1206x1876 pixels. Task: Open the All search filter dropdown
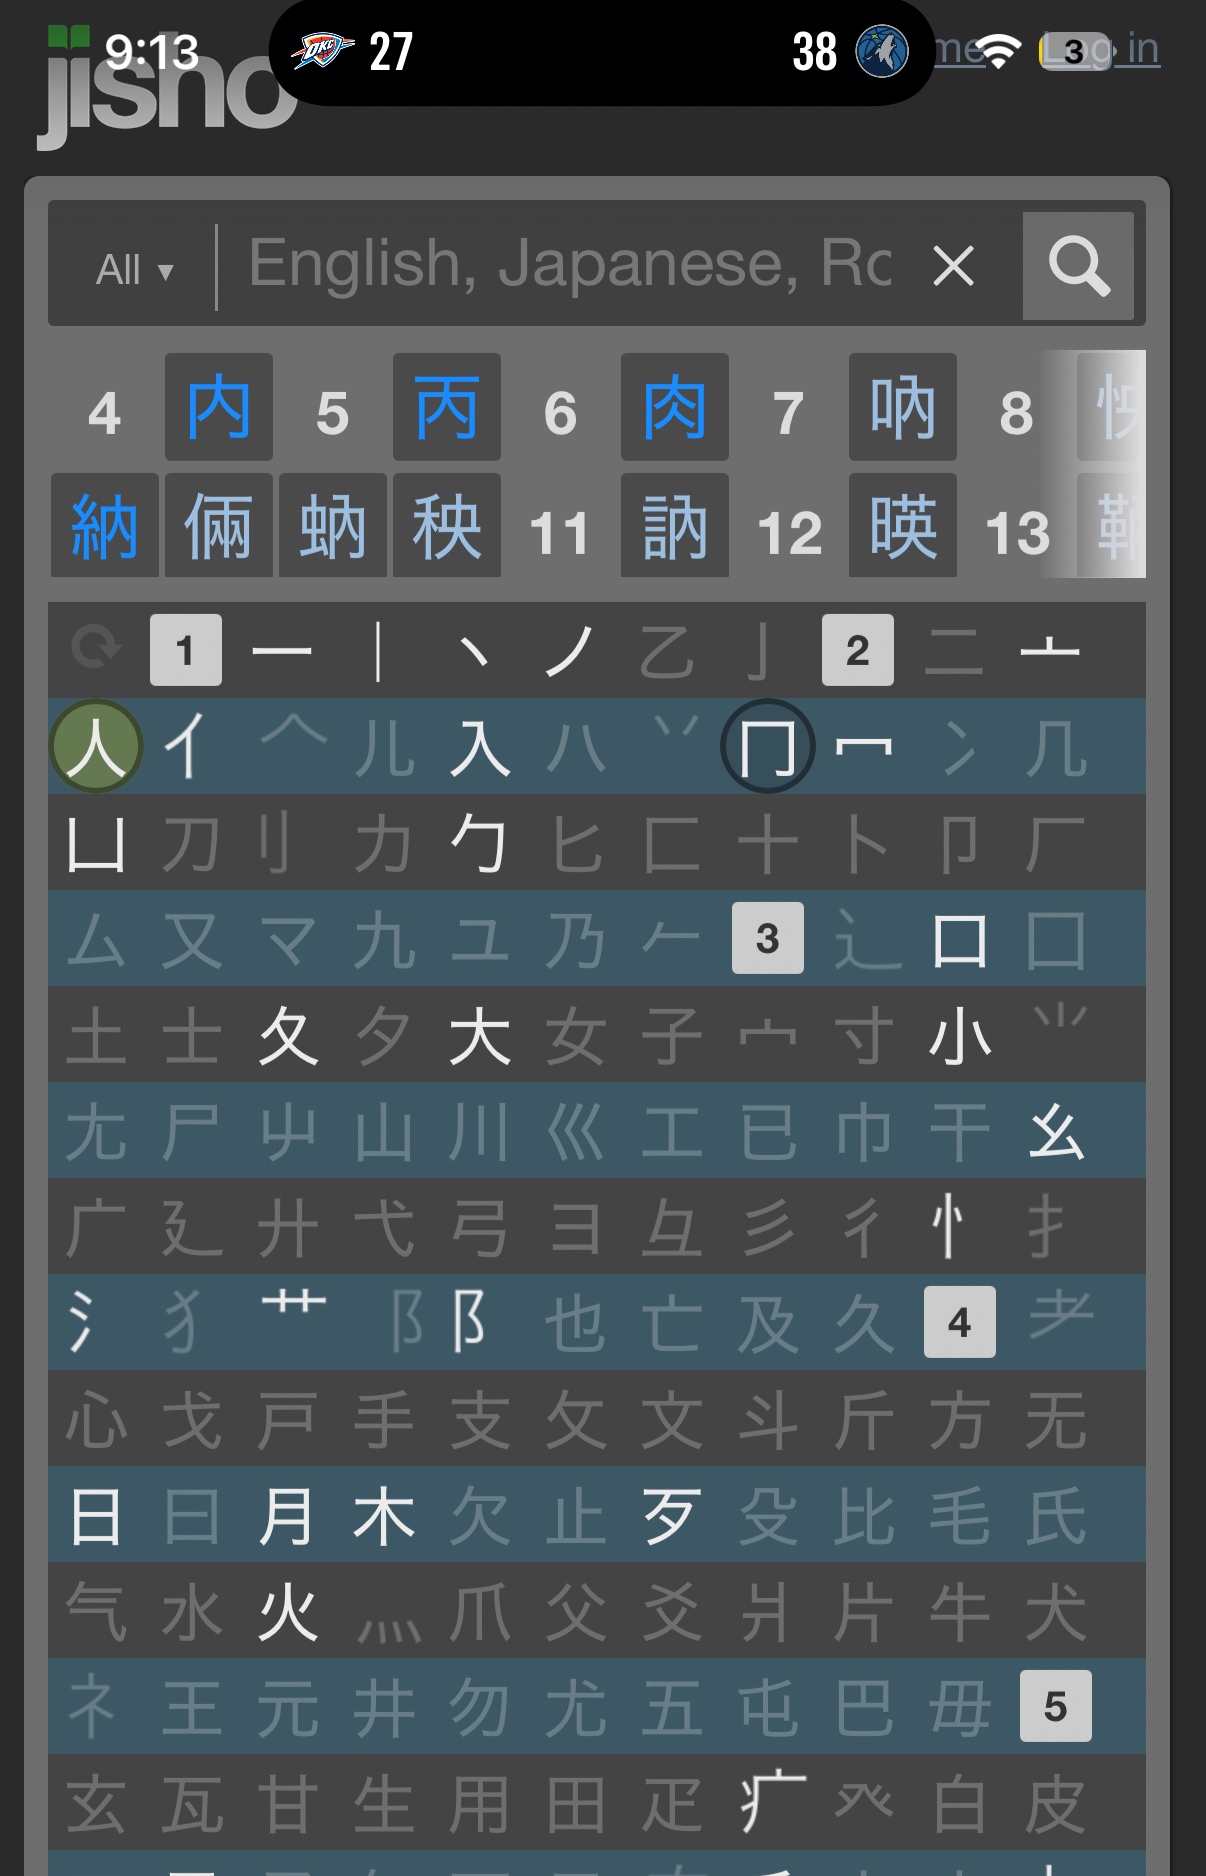(x=135, y=269)
